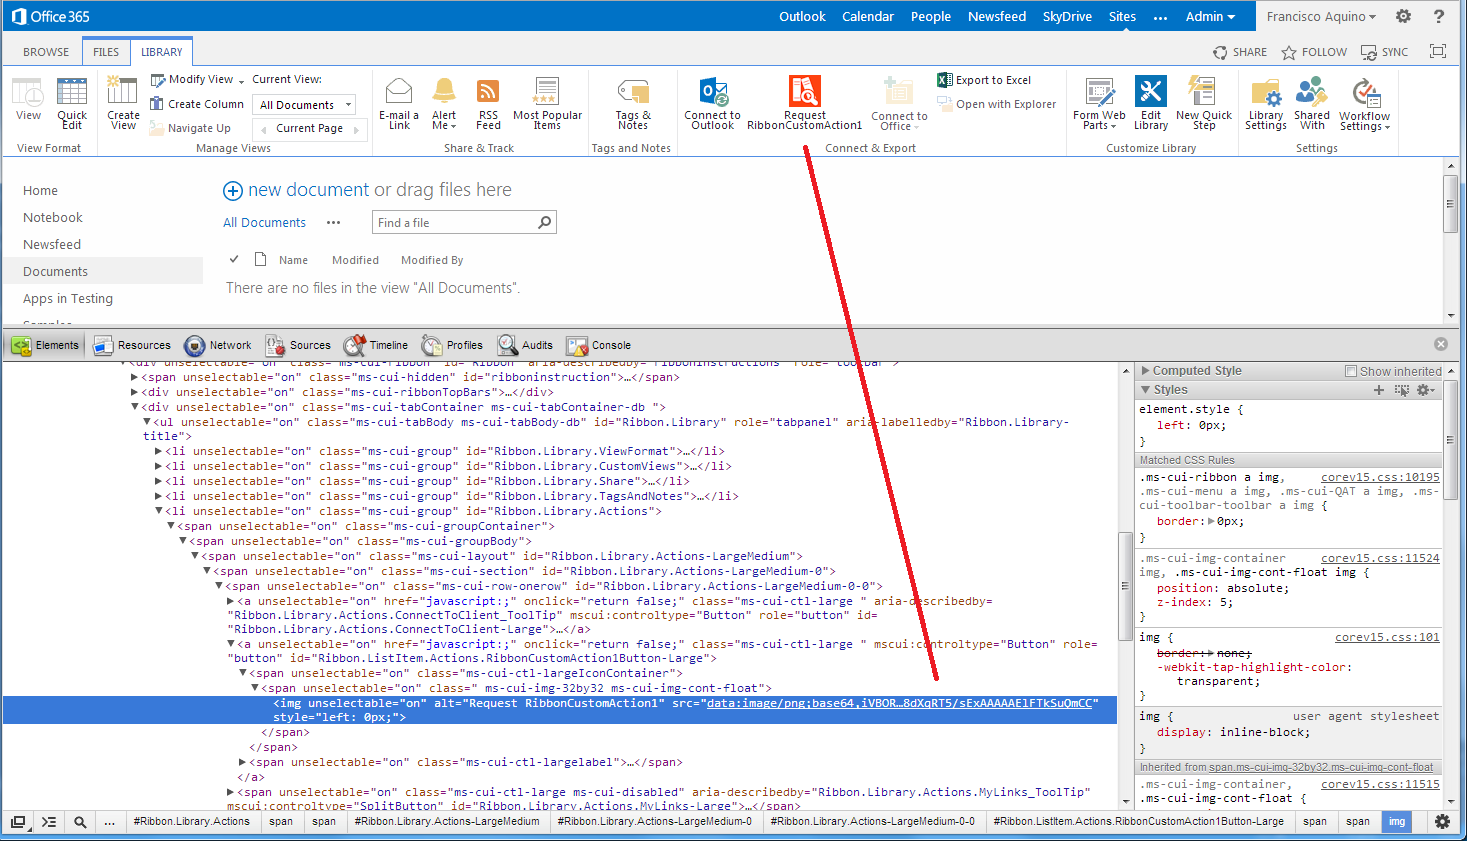This screenshot has height=841, width=1467.
Task: Click the Find a file search box
Action: pos(464,222)
